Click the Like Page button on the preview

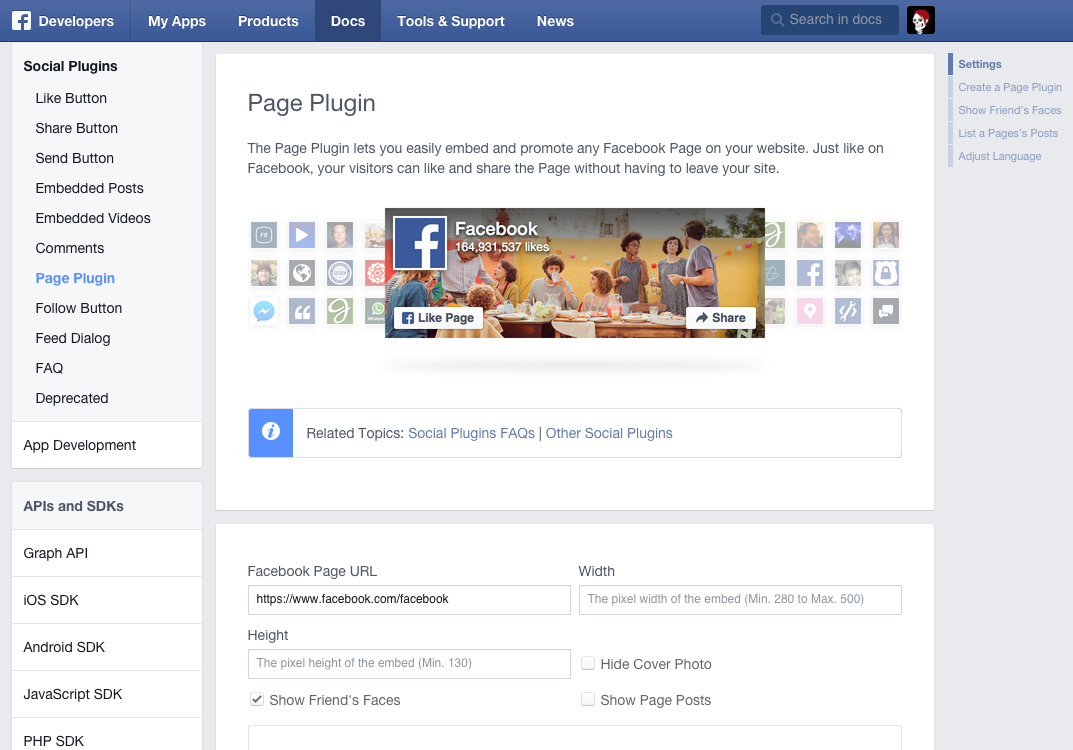pyautogui.click(x=438, y=318)
